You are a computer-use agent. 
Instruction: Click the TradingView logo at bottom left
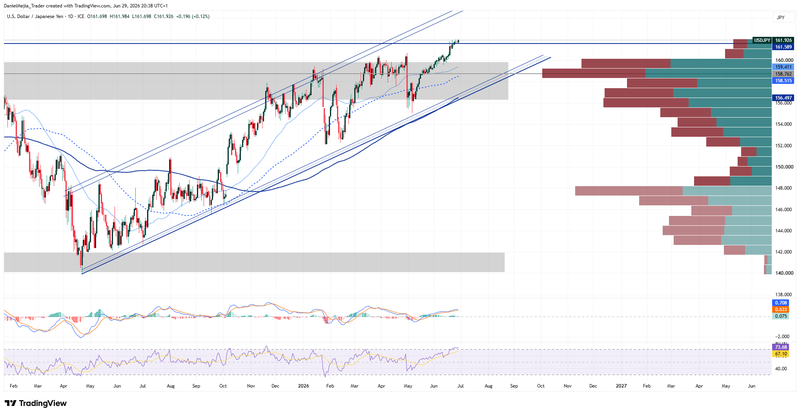coord(36,403)
